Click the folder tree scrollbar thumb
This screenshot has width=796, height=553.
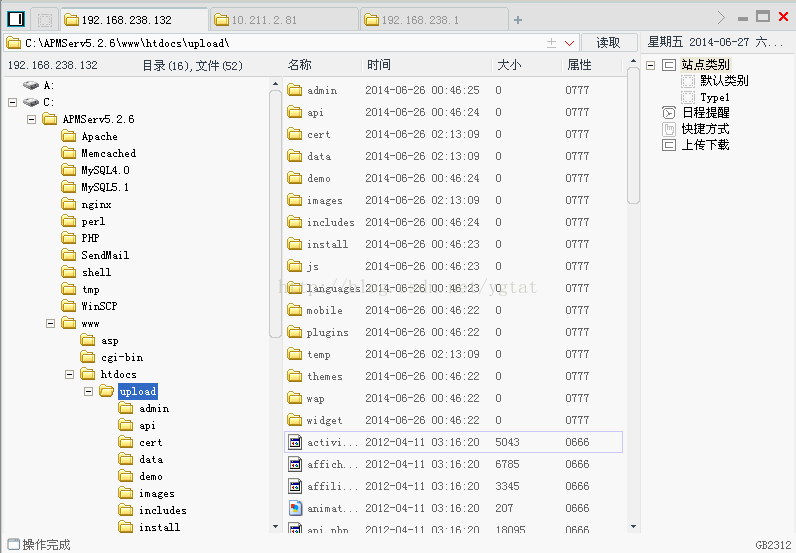[275, 213]
